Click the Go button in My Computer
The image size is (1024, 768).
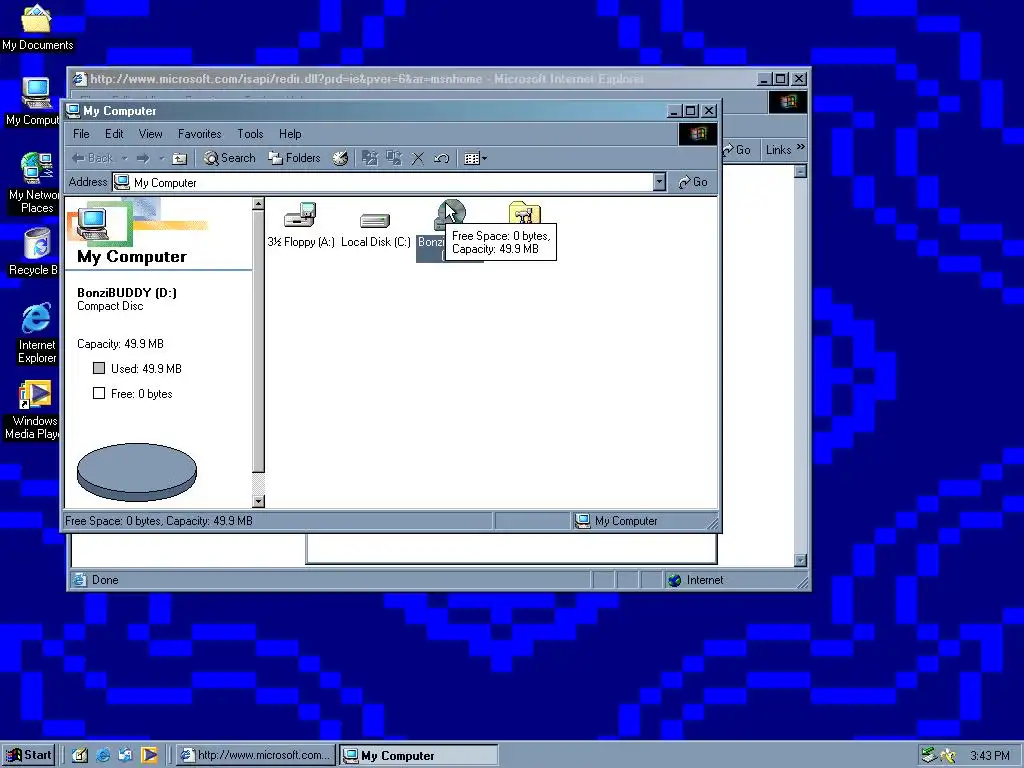(x=693, y=182)
